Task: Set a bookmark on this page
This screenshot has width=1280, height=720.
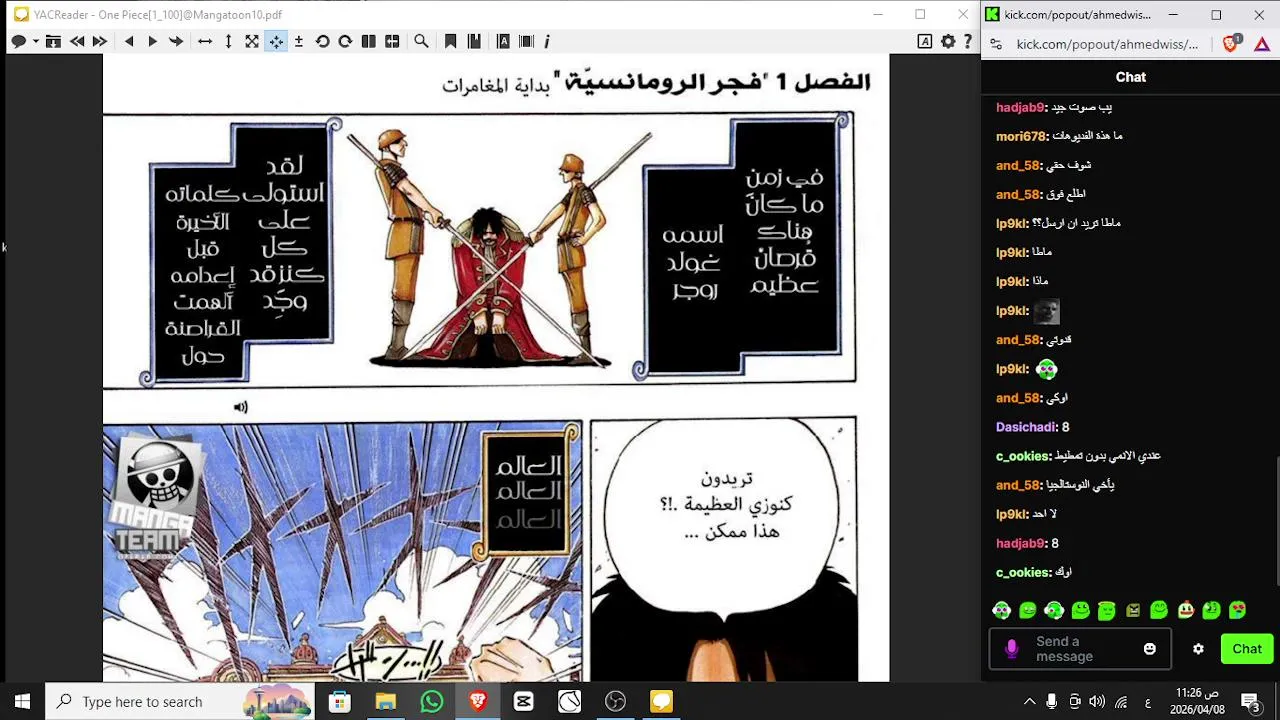Action: 451,41
